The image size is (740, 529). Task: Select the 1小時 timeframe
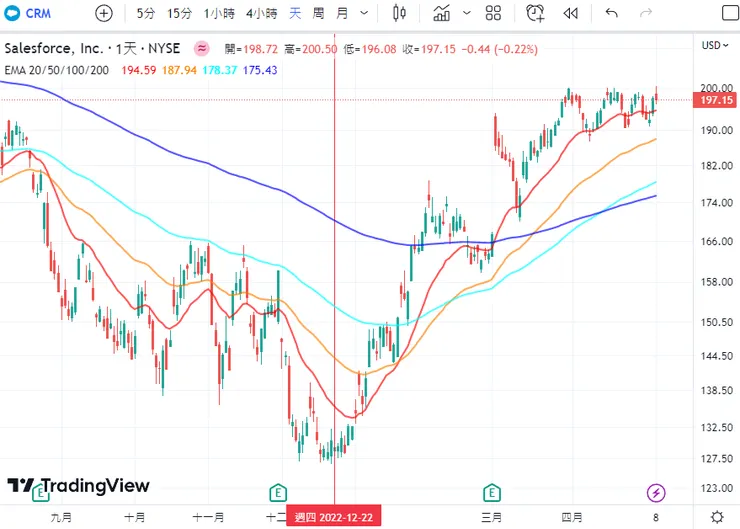point(219,13)
